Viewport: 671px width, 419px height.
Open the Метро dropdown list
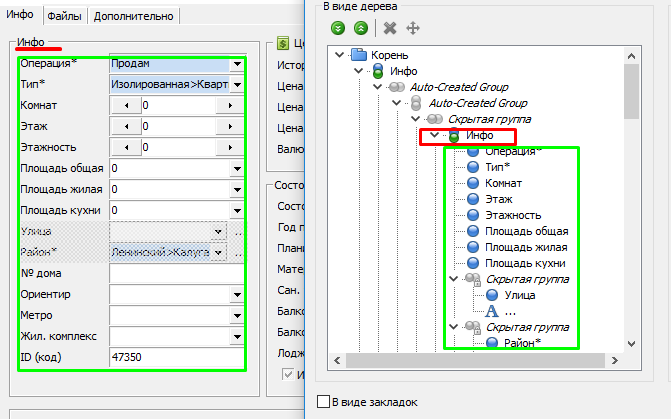[237, 315]
